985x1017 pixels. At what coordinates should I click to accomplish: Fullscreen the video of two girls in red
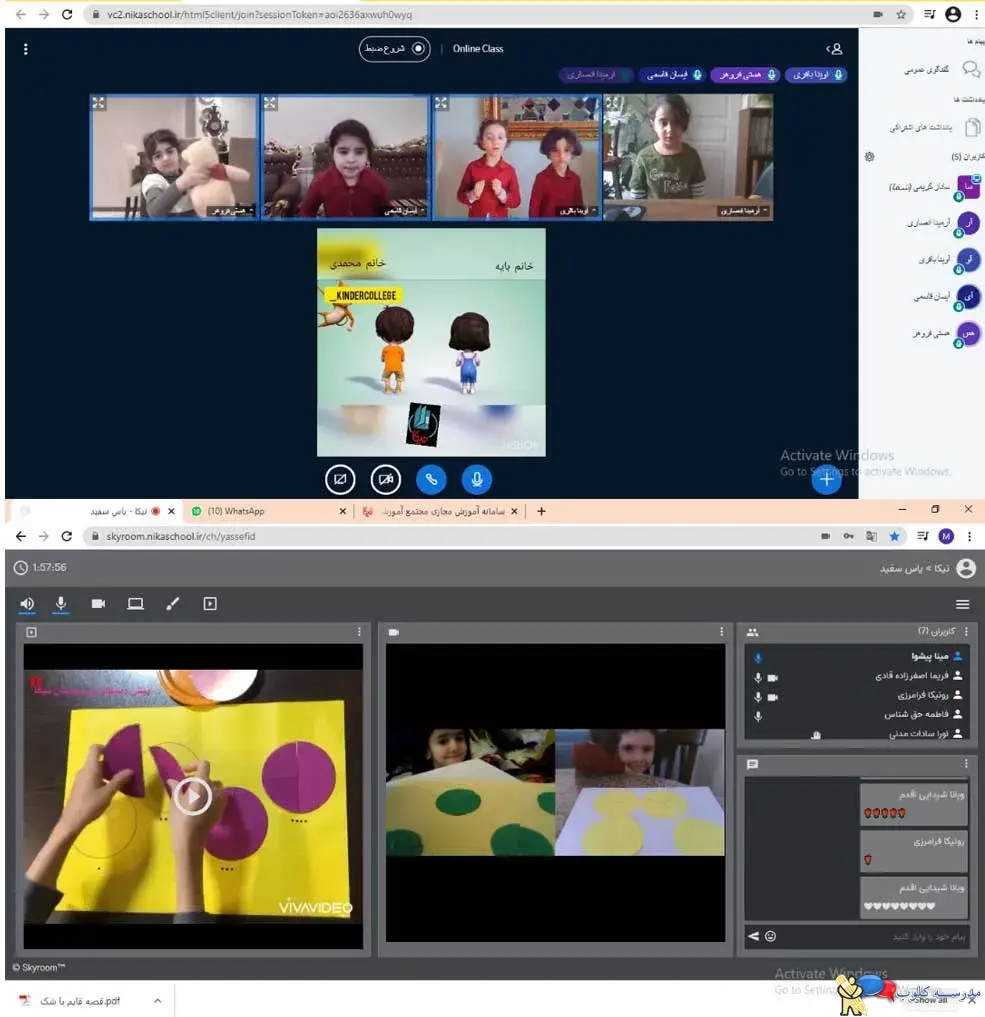441,103
